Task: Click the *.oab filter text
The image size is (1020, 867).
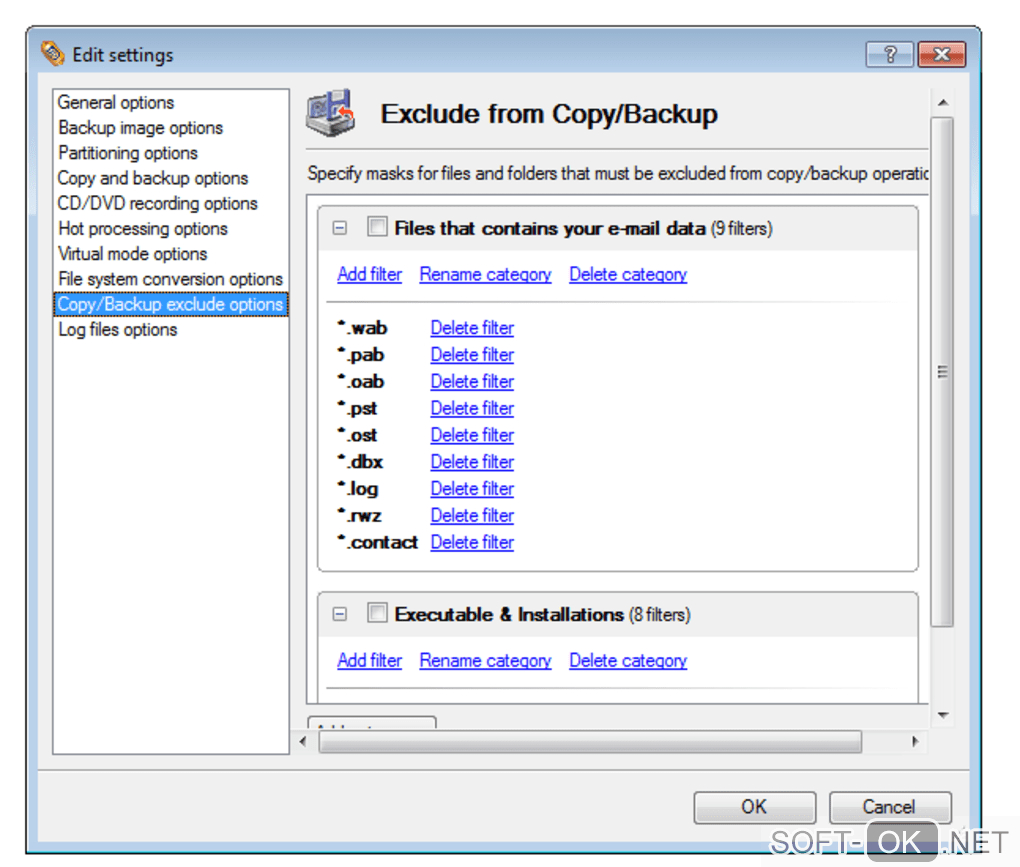Action: (x=360, y=380)
